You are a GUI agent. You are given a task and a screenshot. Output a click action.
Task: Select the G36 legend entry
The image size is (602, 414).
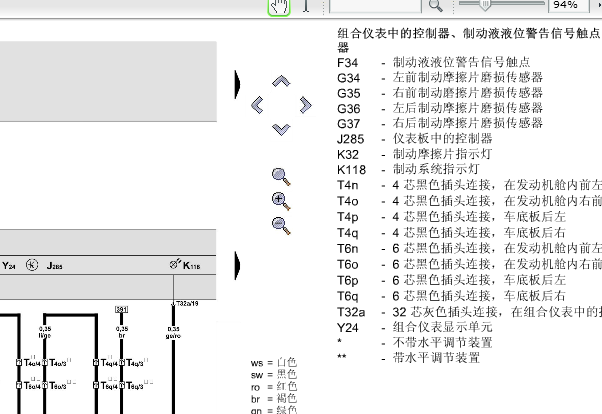[x=440, y=108]
